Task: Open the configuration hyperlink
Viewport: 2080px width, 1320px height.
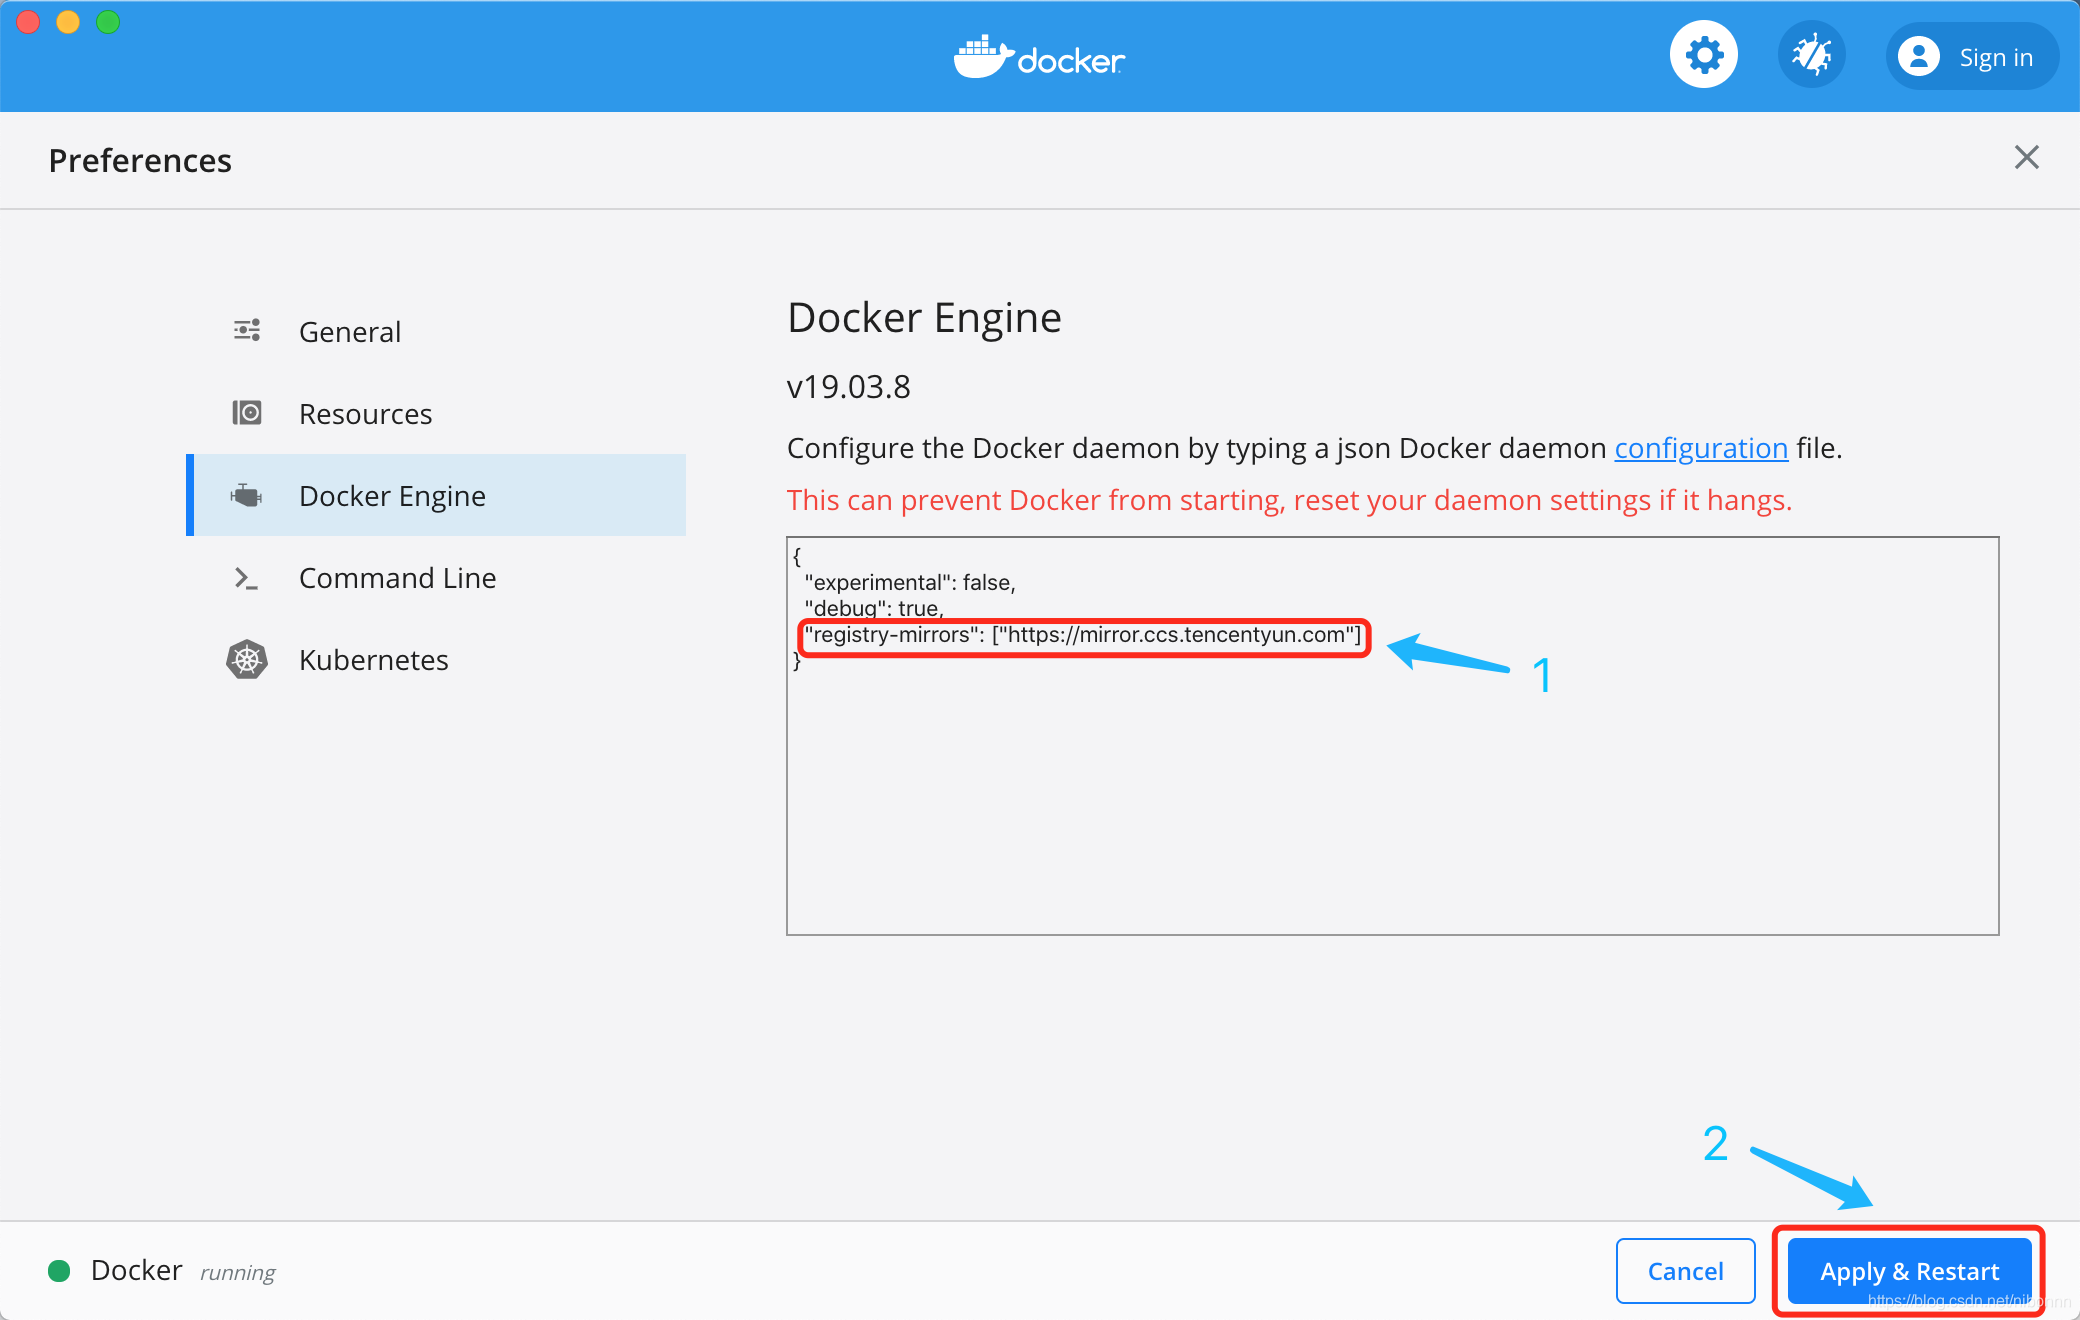Action: (x=1700, y=448)
